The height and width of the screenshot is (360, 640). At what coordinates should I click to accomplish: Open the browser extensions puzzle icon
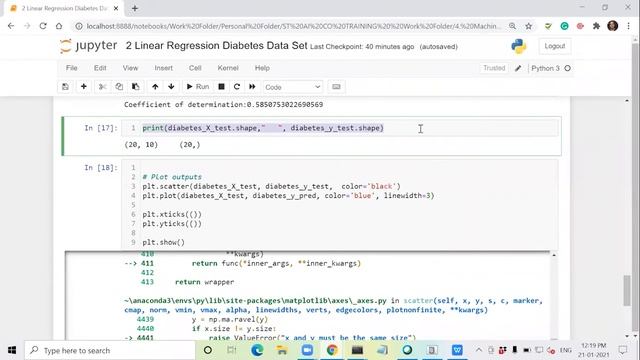point(596,26)
